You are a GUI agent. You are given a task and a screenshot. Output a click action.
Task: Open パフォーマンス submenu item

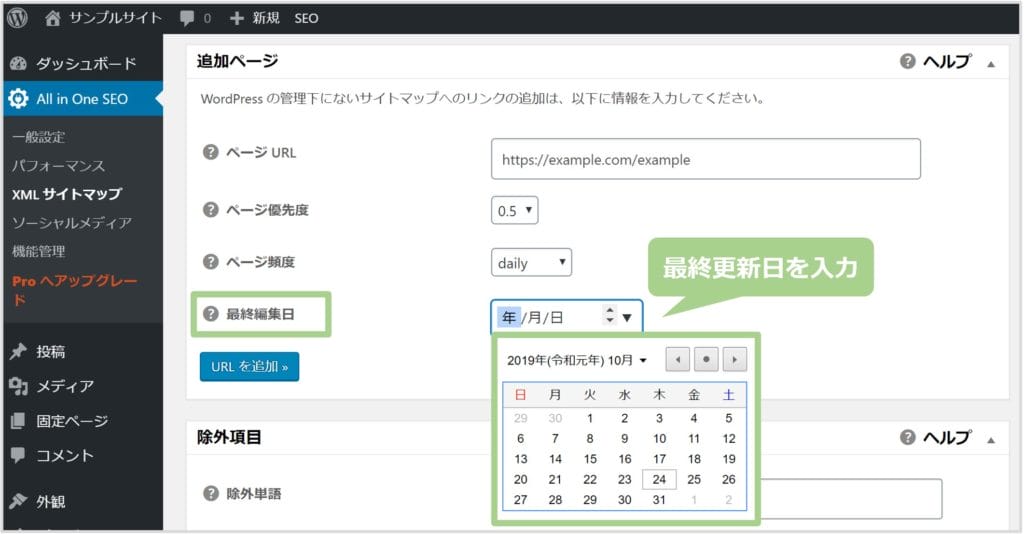(x=58, y=166)
